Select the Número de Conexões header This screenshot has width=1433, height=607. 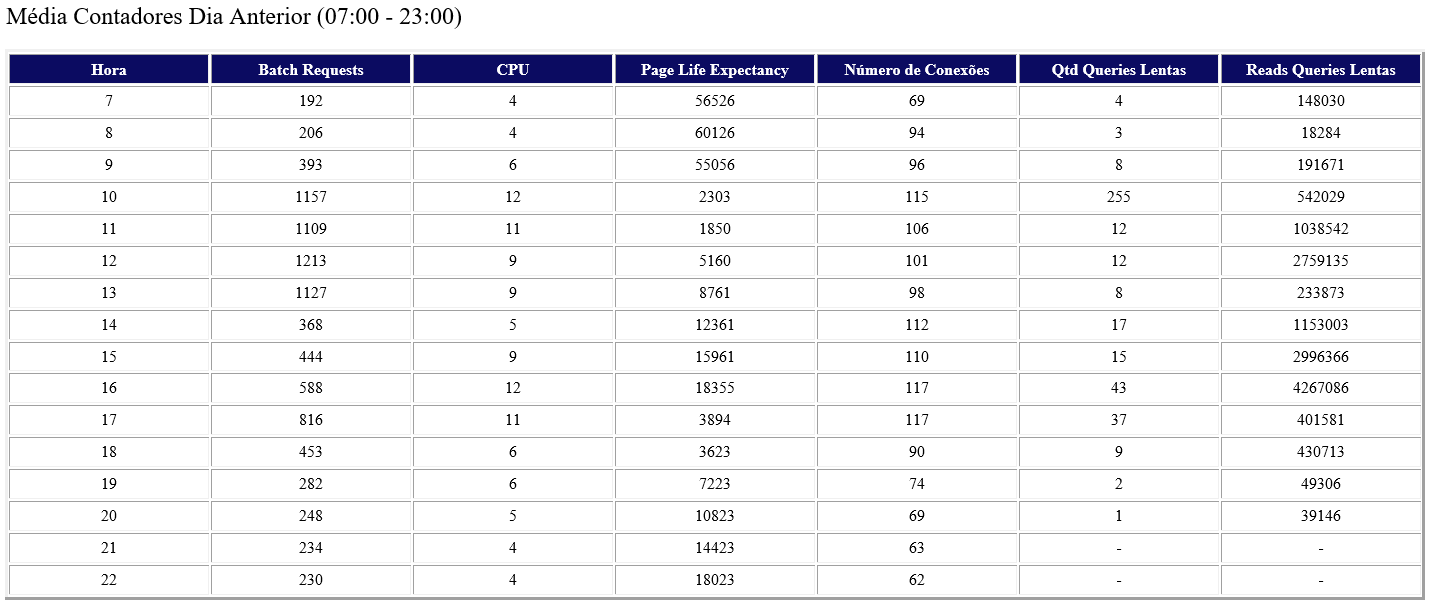coord(917,70)
